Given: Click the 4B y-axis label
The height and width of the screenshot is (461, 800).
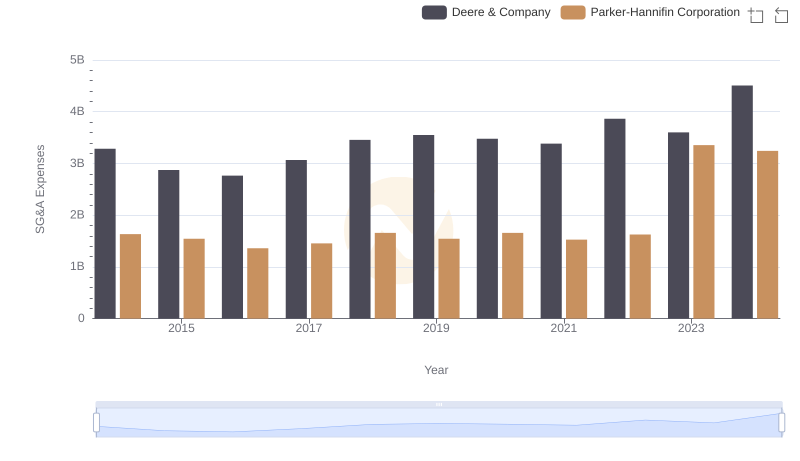Looking at the screenshot, I should point(77,112).
